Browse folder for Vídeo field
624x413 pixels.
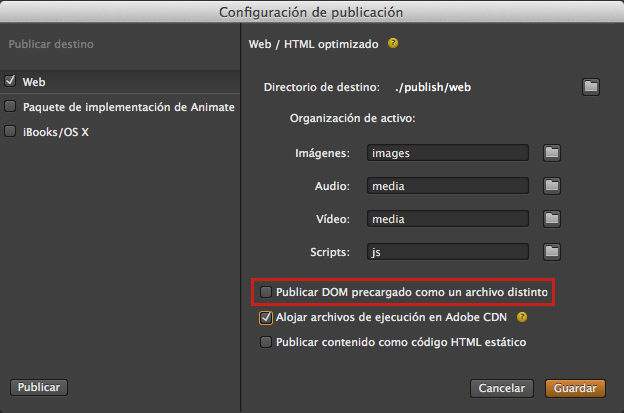point(552,219)
